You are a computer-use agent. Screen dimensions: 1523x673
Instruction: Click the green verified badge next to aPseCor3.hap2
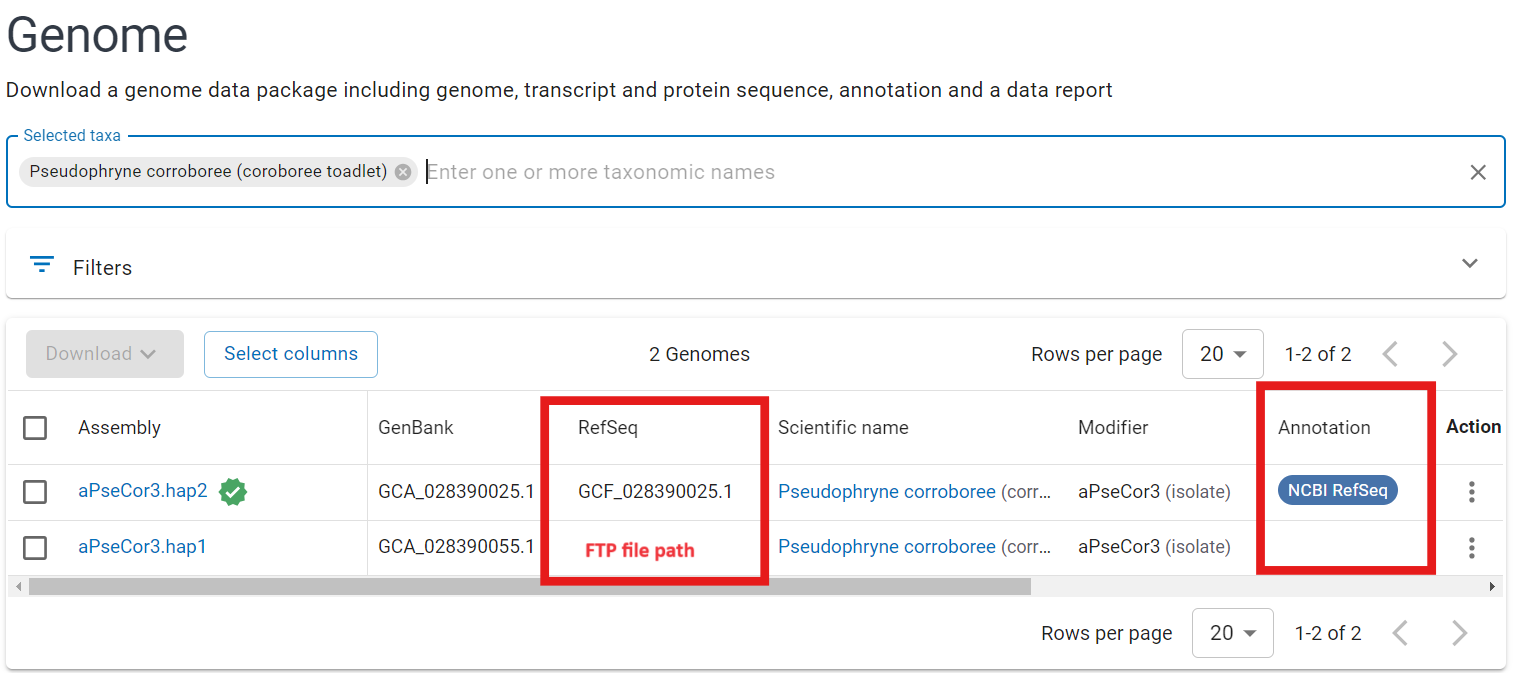click(233, 491)
